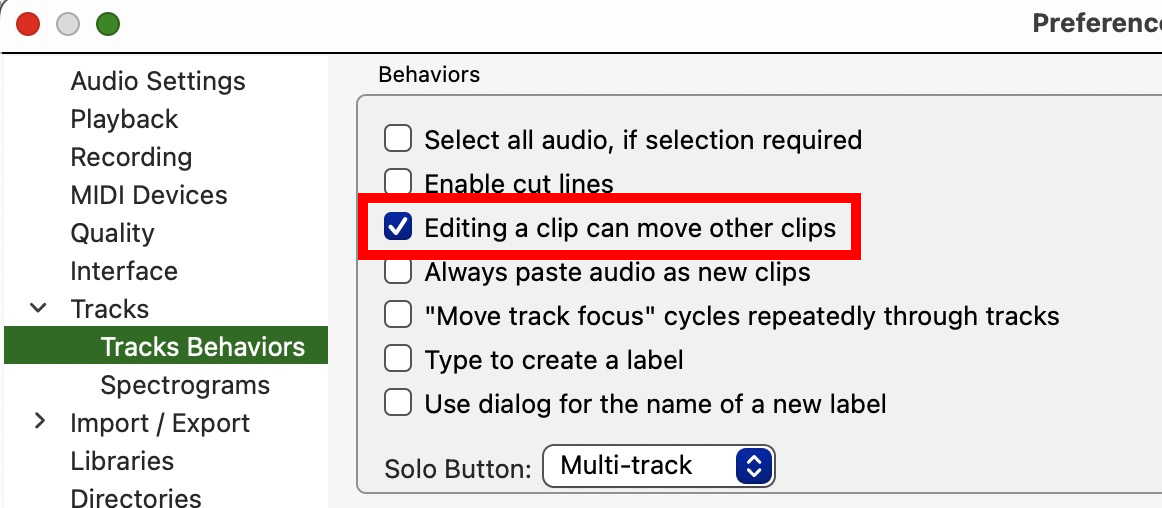Select Tracks Behaviors in the sidebar
The image size is (1162, 508).
[203, 347]
